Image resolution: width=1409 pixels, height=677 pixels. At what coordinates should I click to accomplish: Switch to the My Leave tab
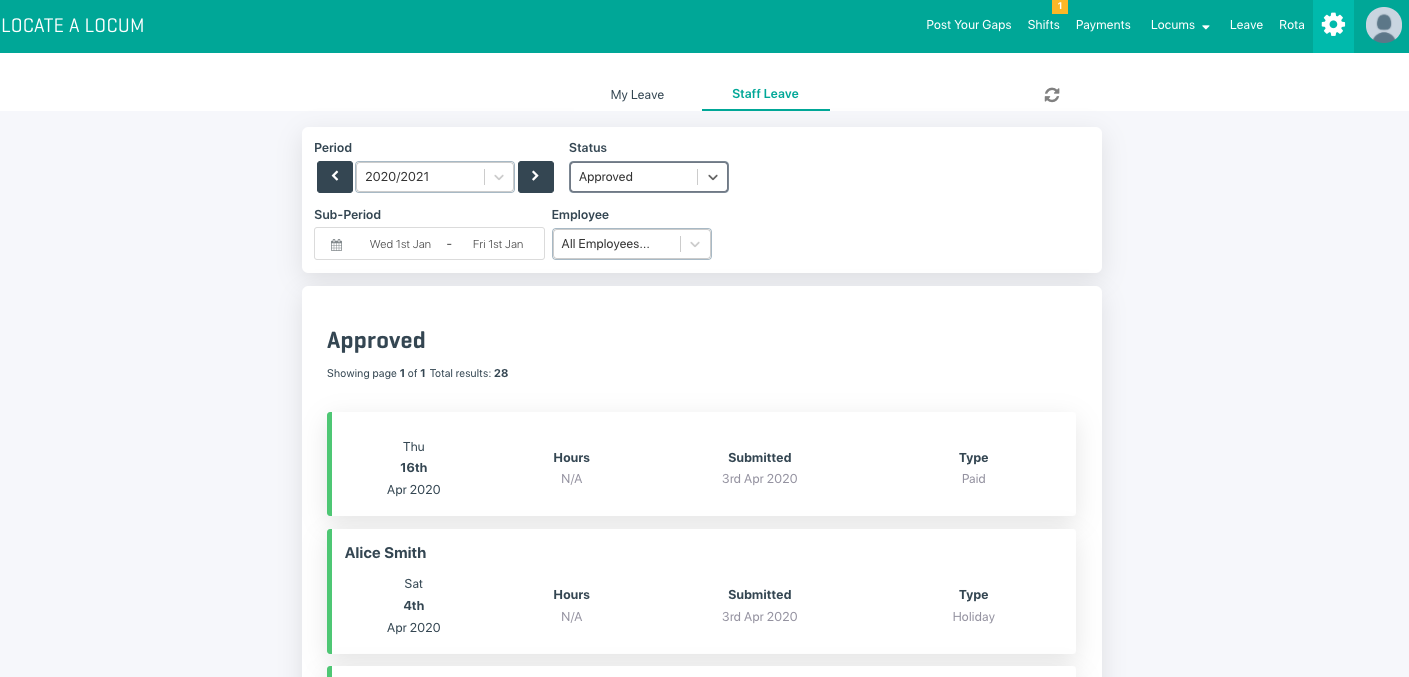click(637, 95)
